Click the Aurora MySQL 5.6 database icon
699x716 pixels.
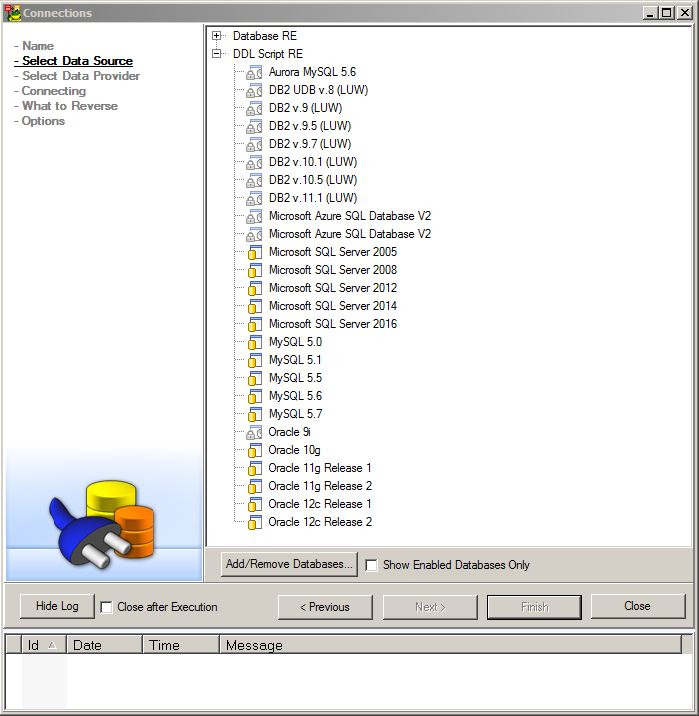click(x=254, y=72)
